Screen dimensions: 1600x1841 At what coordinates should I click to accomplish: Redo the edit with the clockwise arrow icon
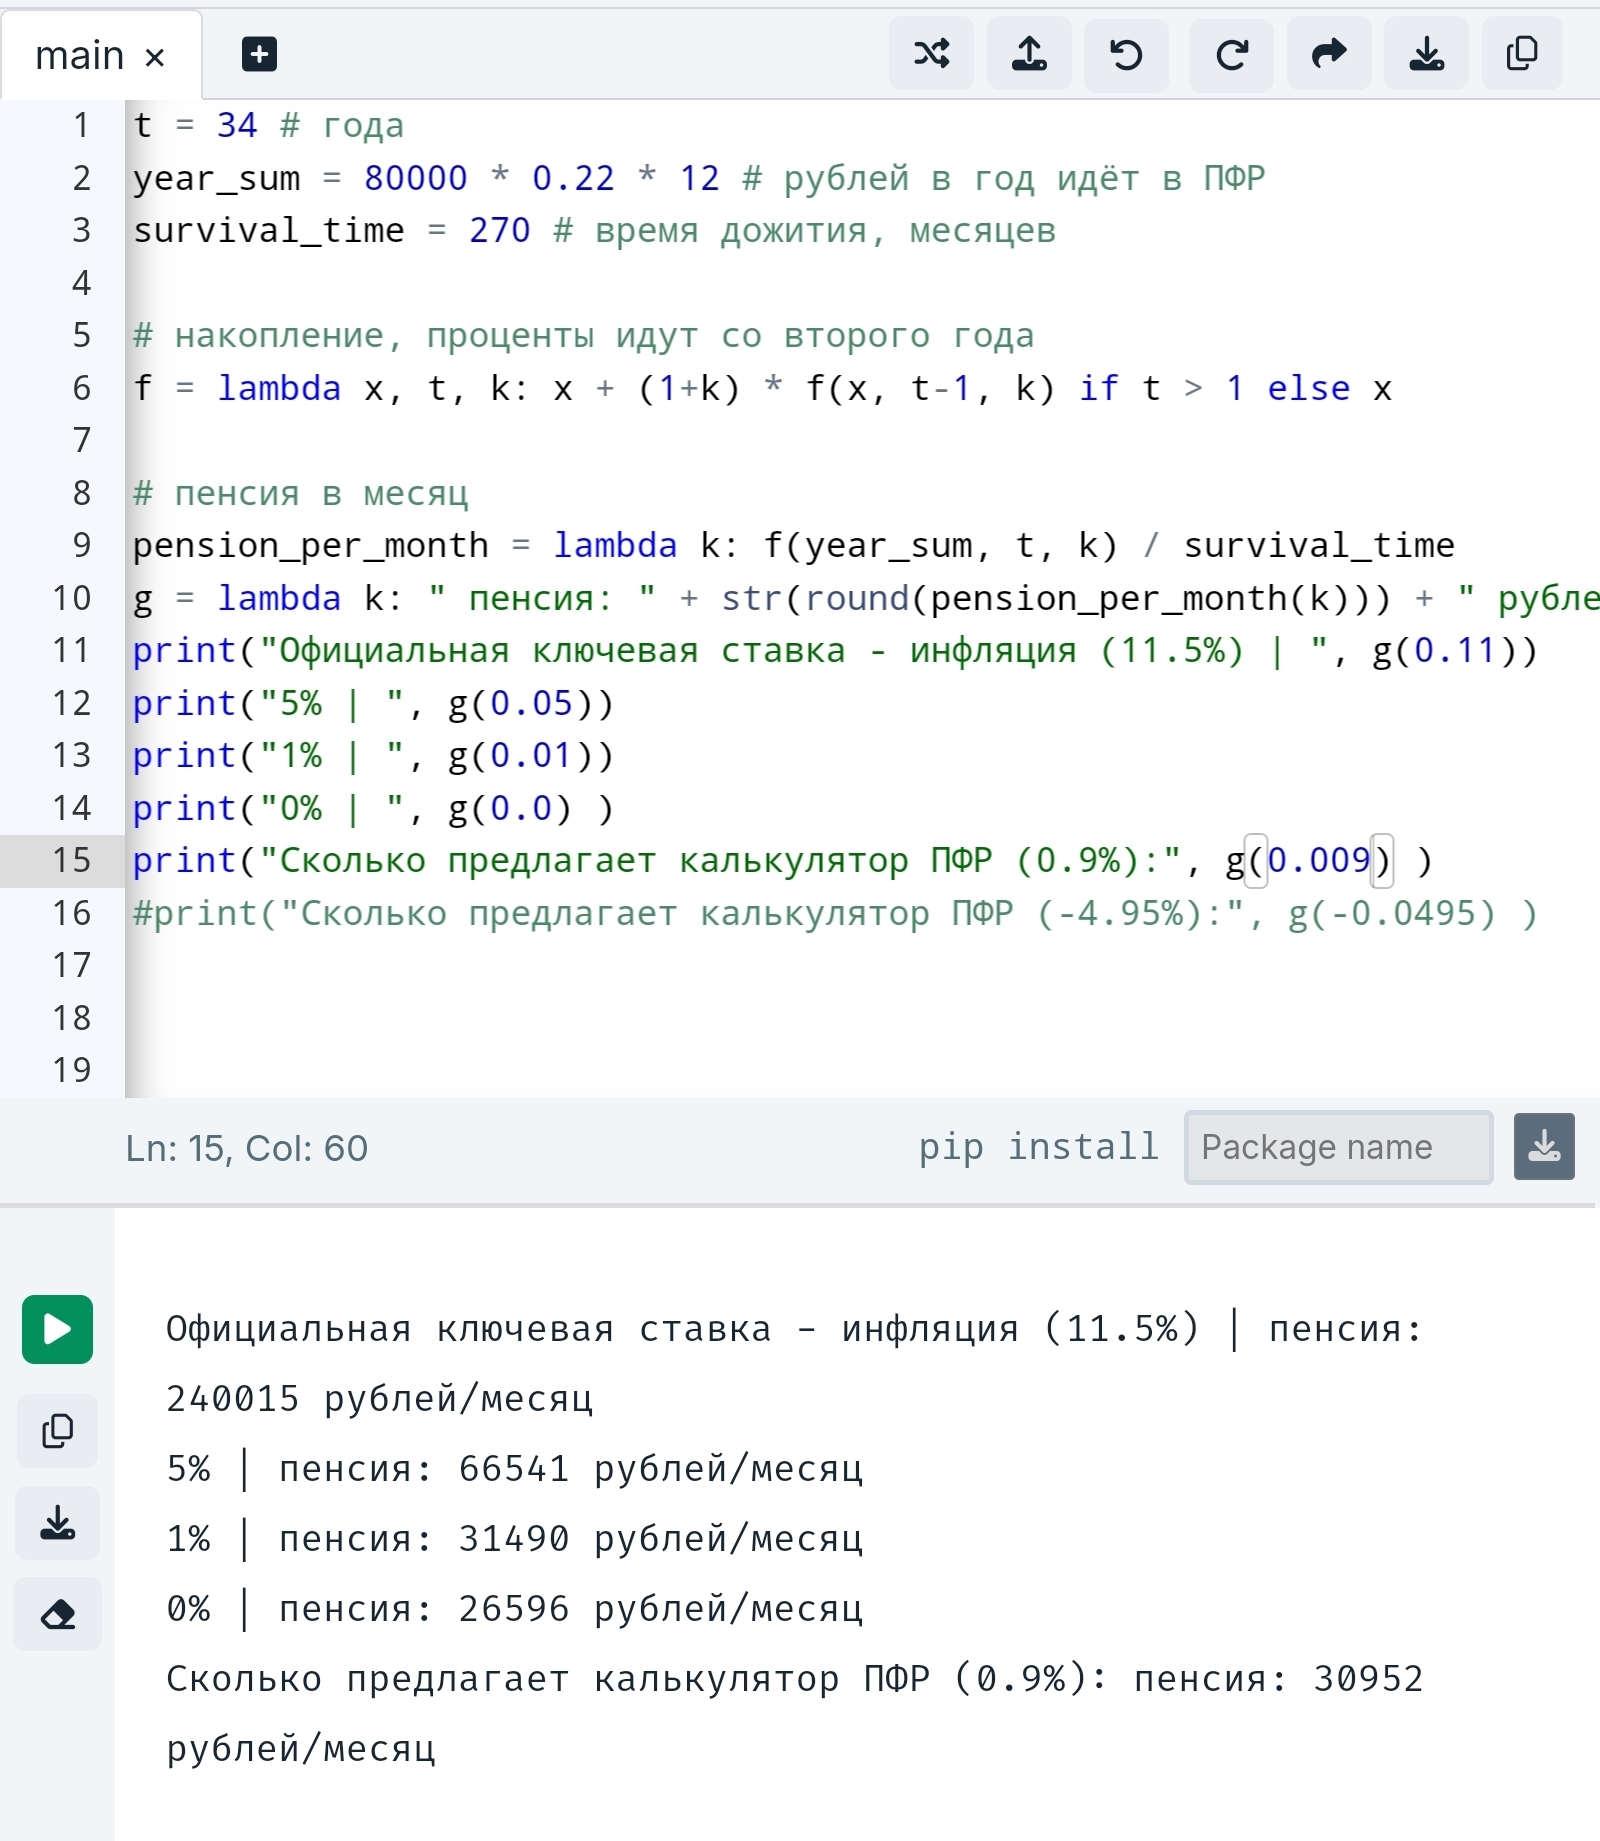(x=1231, y=54)
